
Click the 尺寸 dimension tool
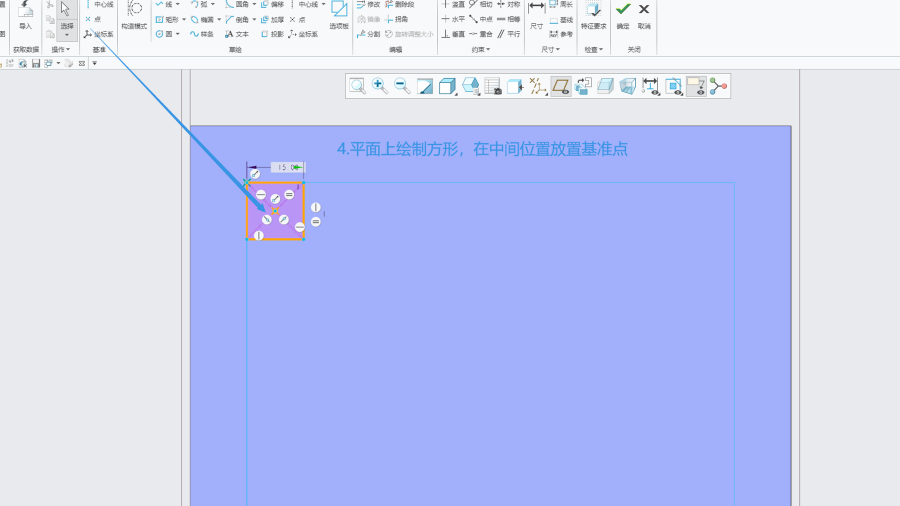[x=537, y=14]
